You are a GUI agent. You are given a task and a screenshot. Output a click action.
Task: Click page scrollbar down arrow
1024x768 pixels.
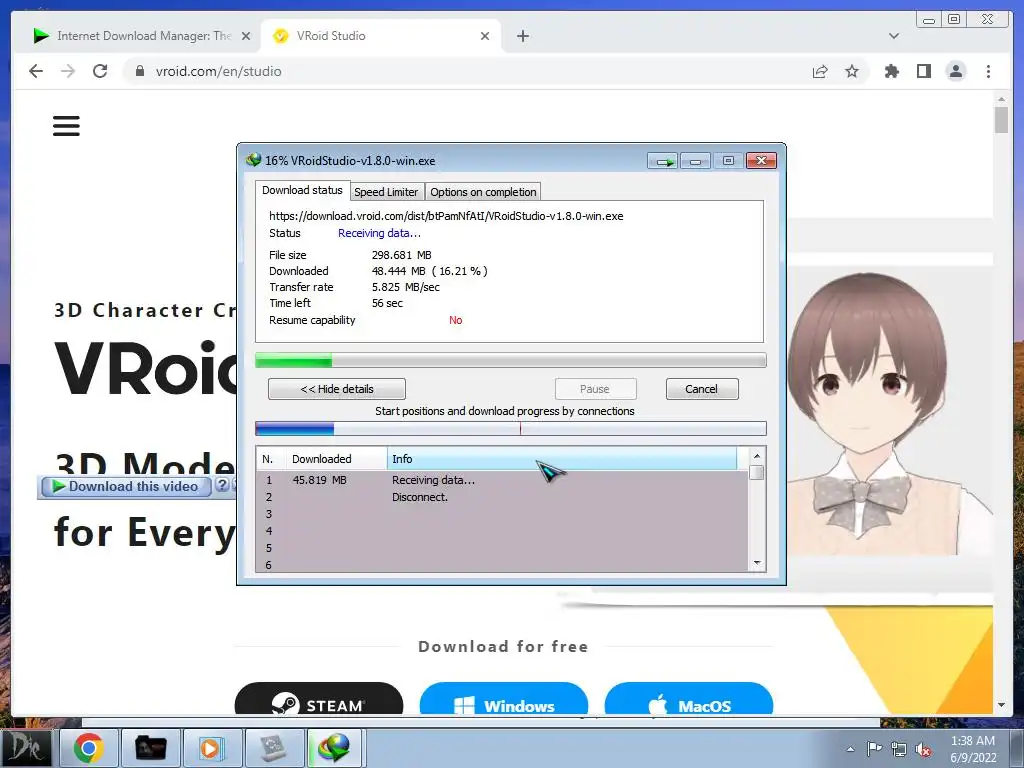click(1001, 705)
